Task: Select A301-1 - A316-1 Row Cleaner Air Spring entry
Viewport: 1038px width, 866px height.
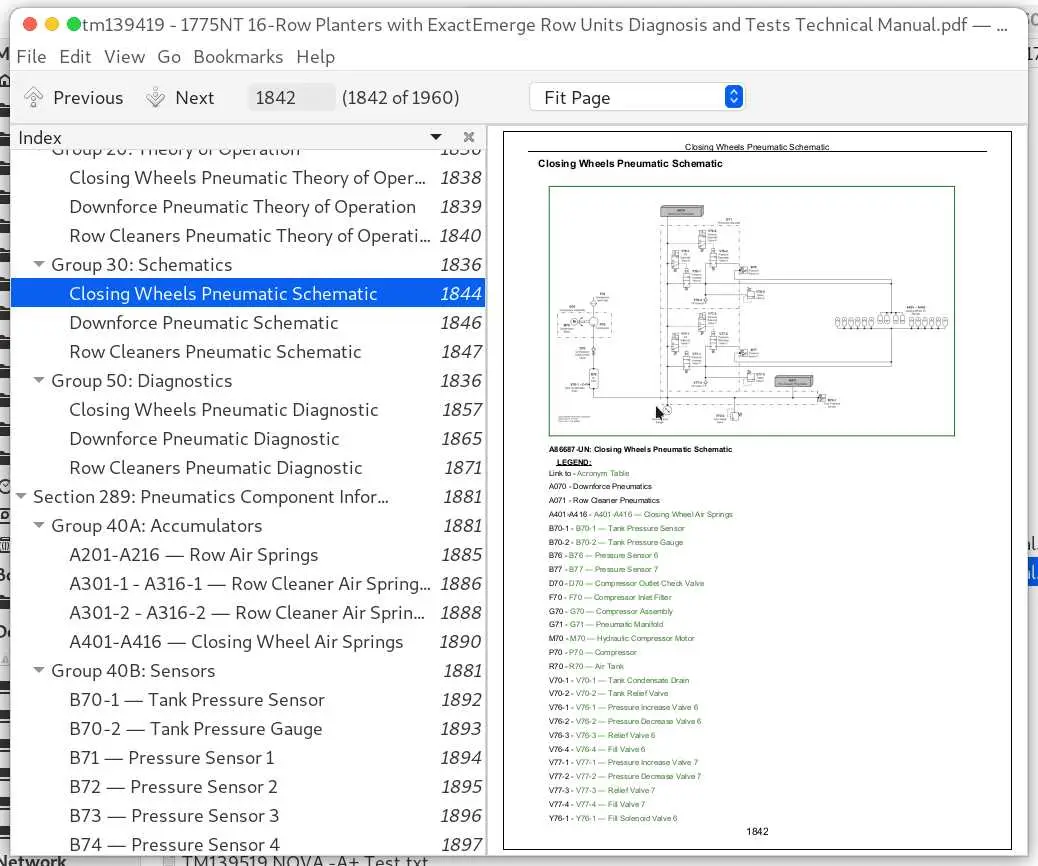Action: point(248,584)
